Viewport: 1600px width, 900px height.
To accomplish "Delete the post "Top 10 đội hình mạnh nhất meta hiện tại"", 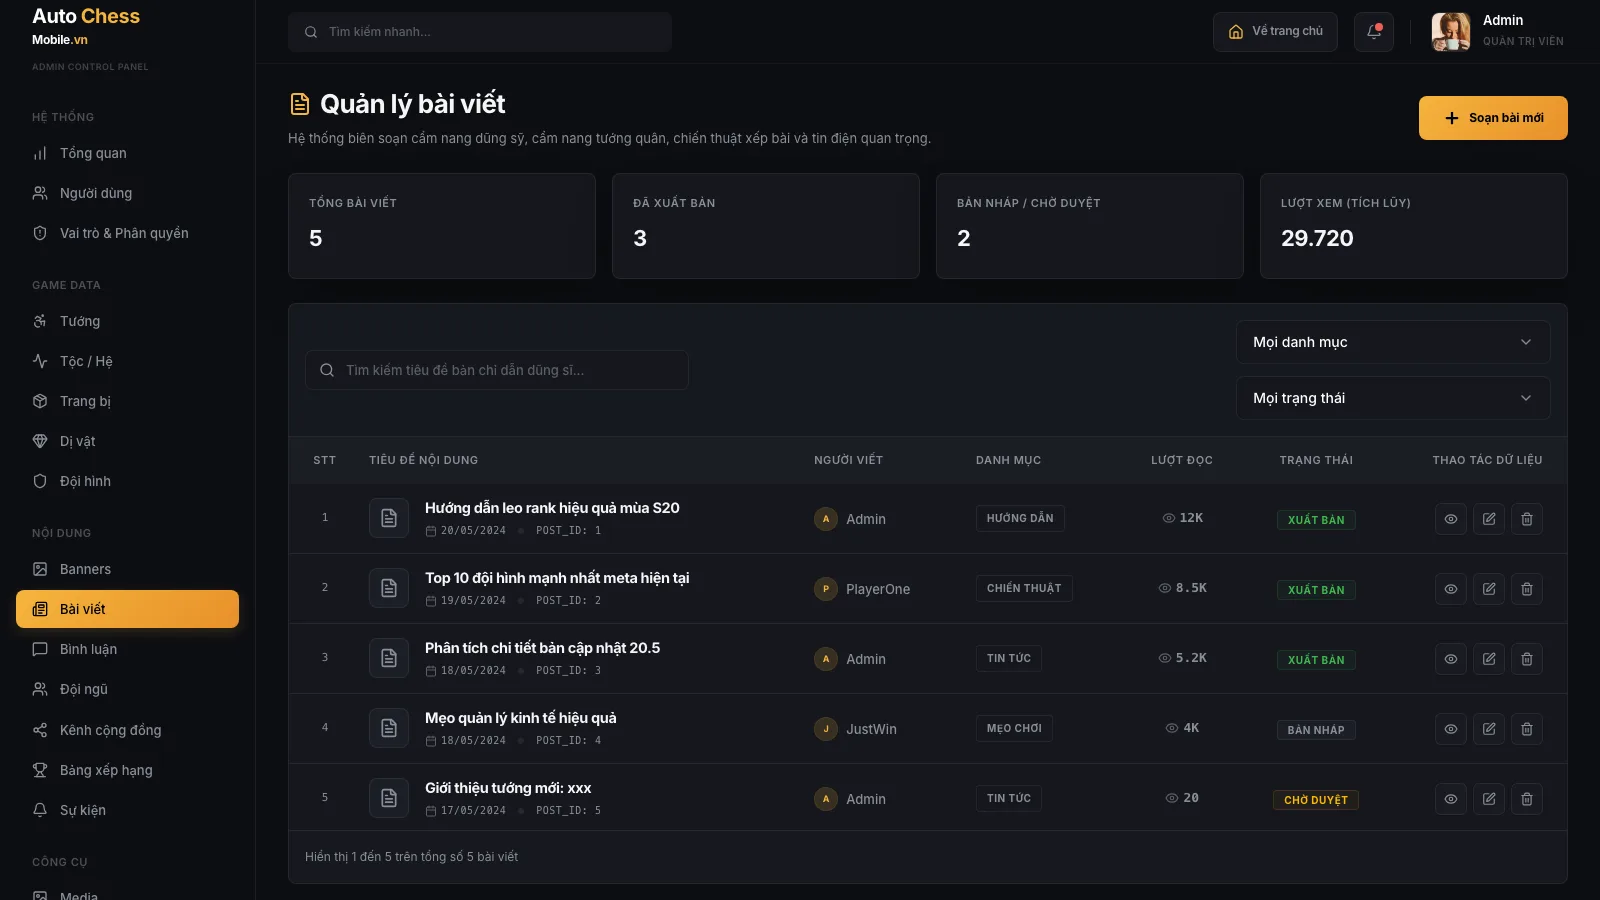I will coord(1527,589).
